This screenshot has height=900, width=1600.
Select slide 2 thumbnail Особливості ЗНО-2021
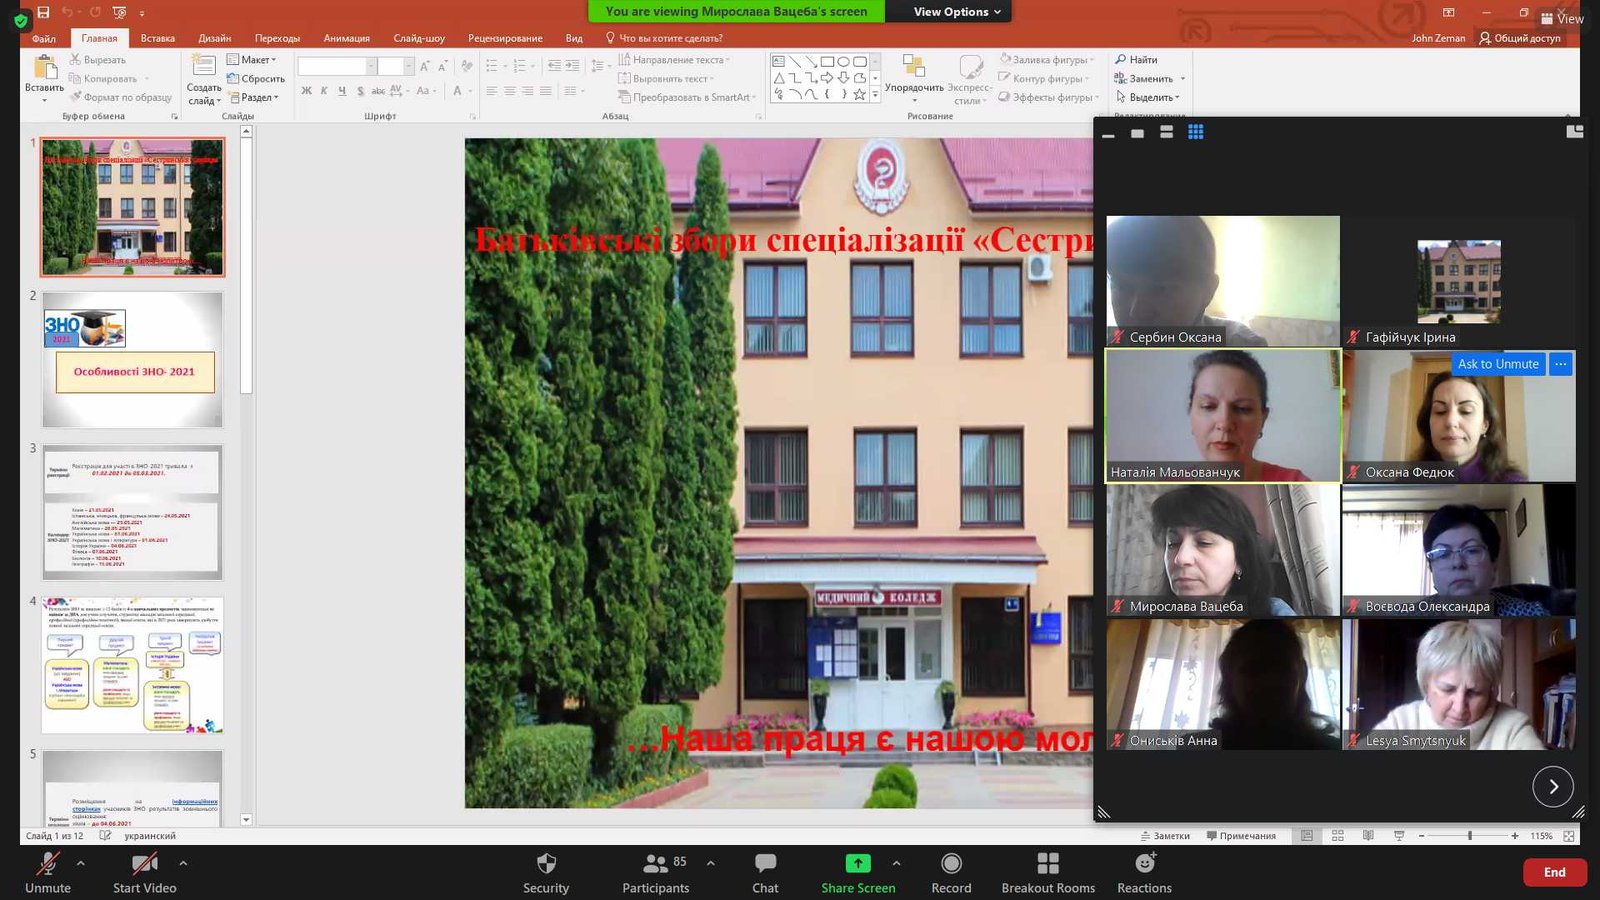133,360
